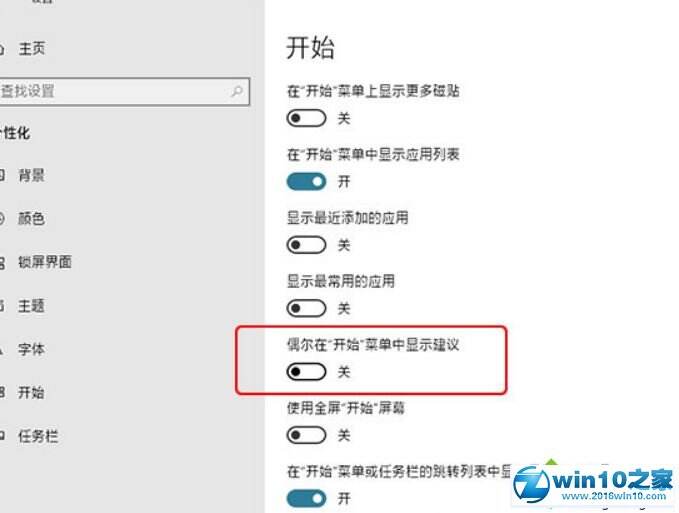
Task: Click the Background (背景) sidebar icon
Action: [2, 175]
